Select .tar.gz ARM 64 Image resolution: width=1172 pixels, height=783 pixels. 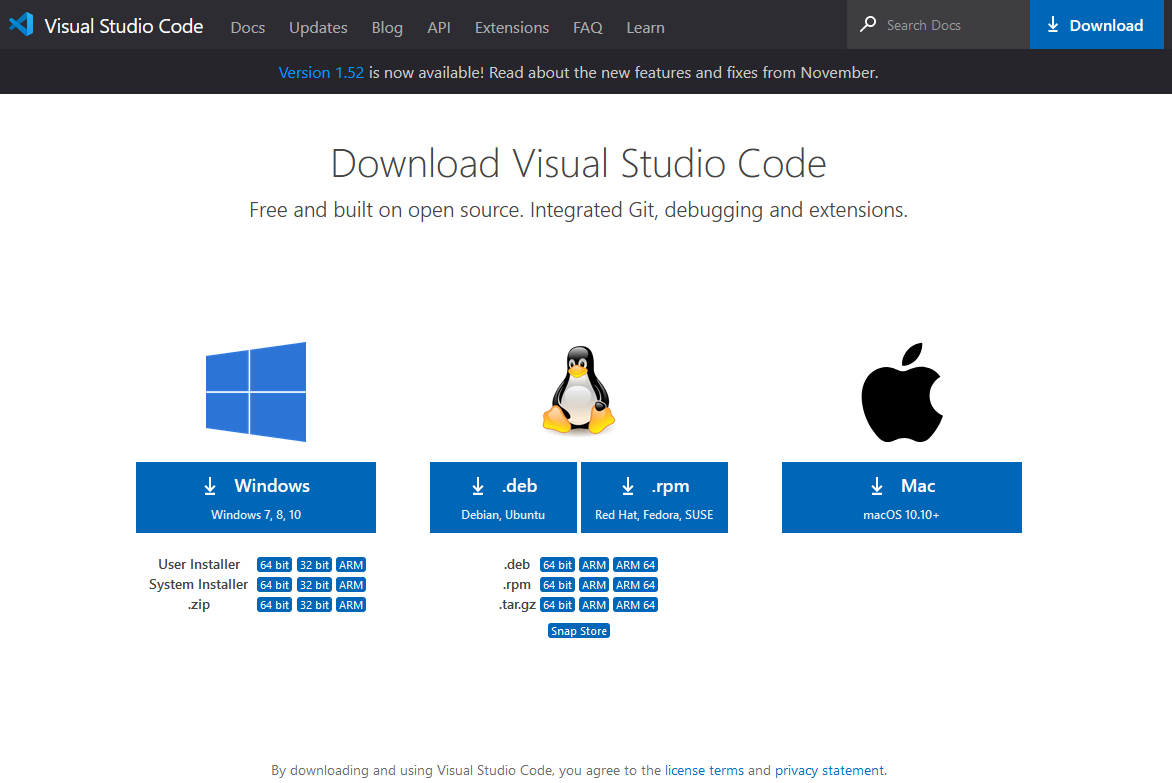(635, 605)
